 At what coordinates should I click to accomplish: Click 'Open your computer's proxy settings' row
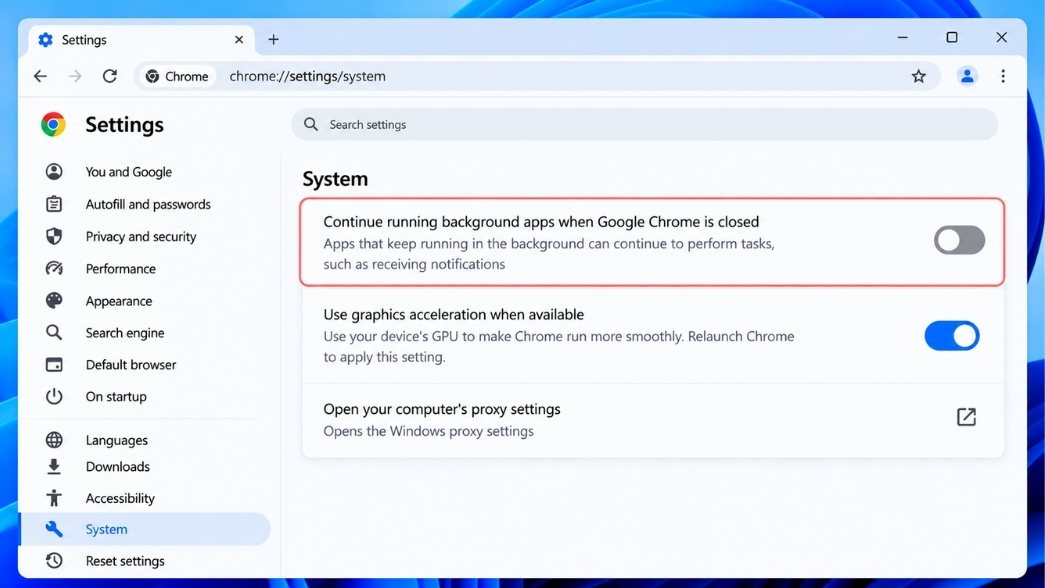coord(652,420)
